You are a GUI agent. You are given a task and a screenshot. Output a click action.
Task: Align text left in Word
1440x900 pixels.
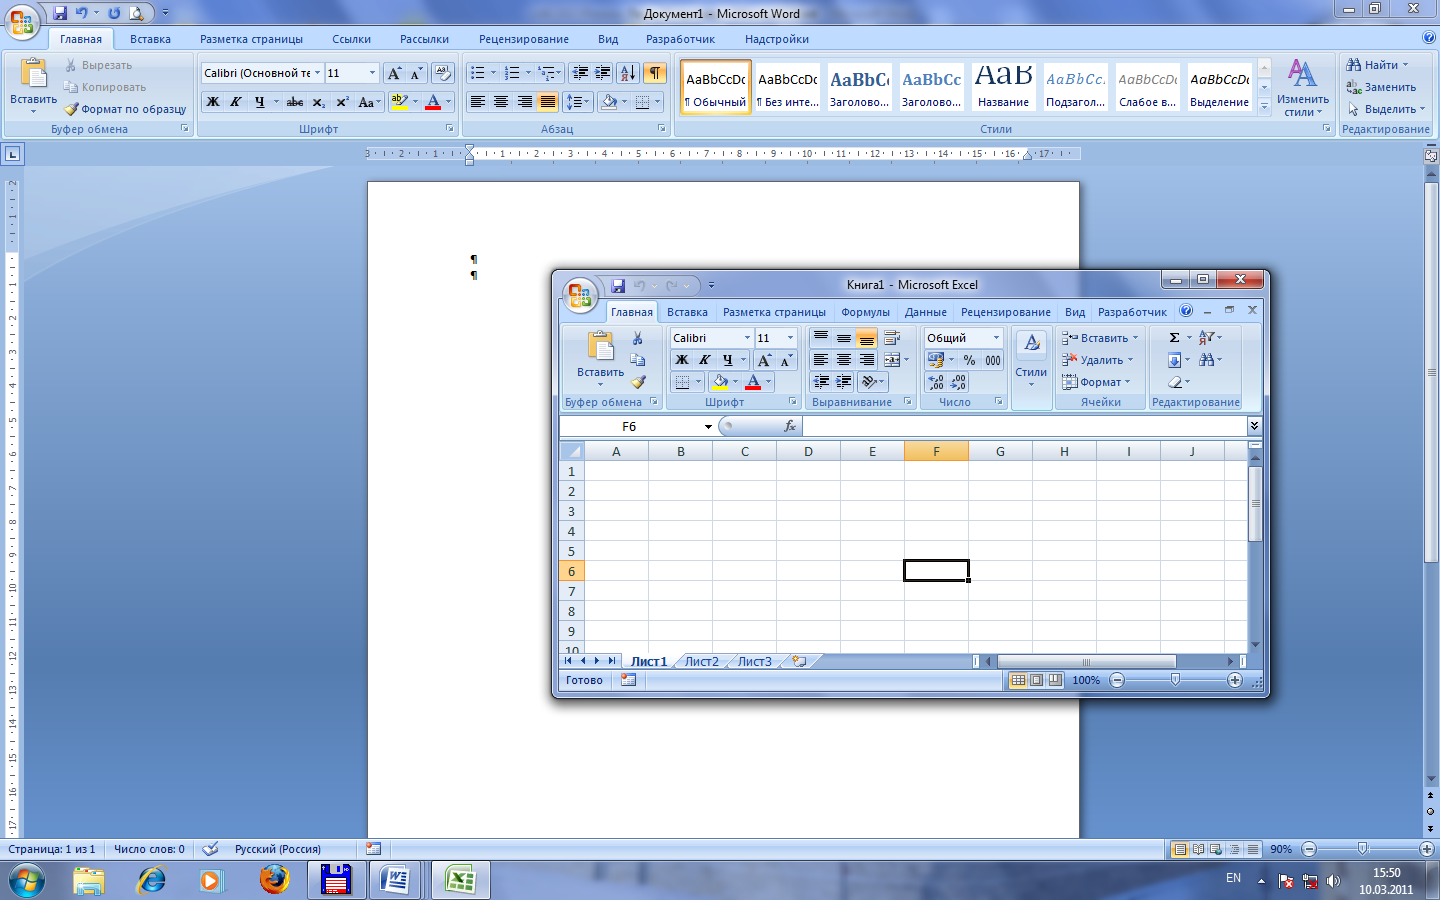[x=478, y=102]
